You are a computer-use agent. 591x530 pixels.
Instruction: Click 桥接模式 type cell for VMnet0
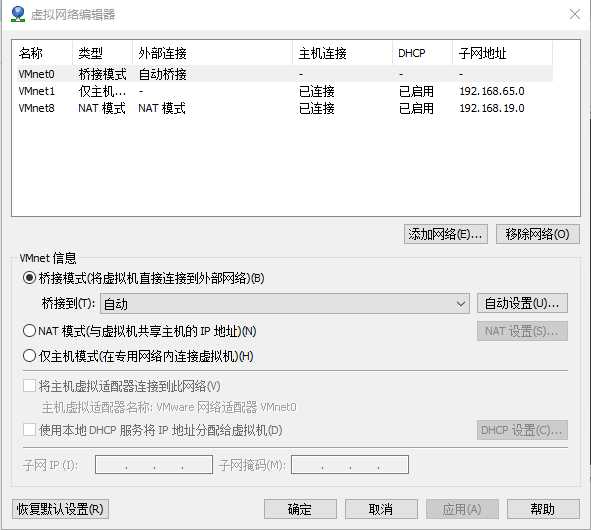pos(102,74)
